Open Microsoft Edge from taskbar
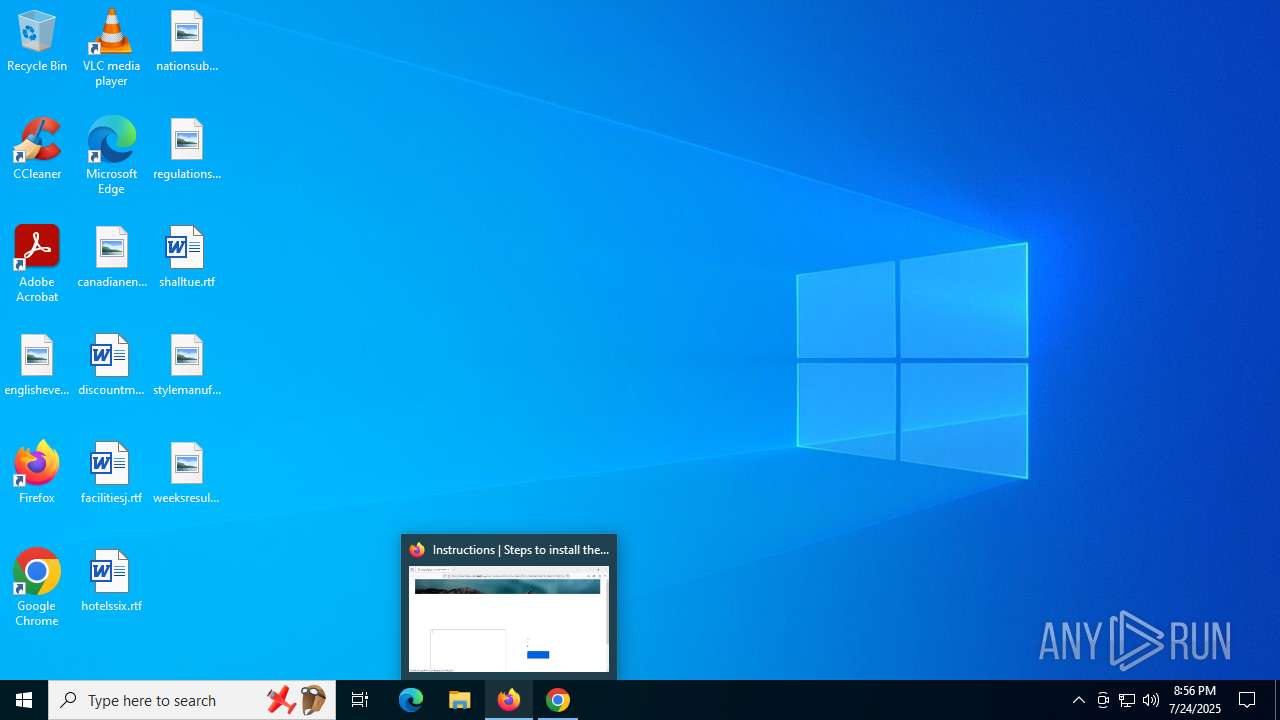The height and width of the screenshot is (720, 1280). coord(411,700)
